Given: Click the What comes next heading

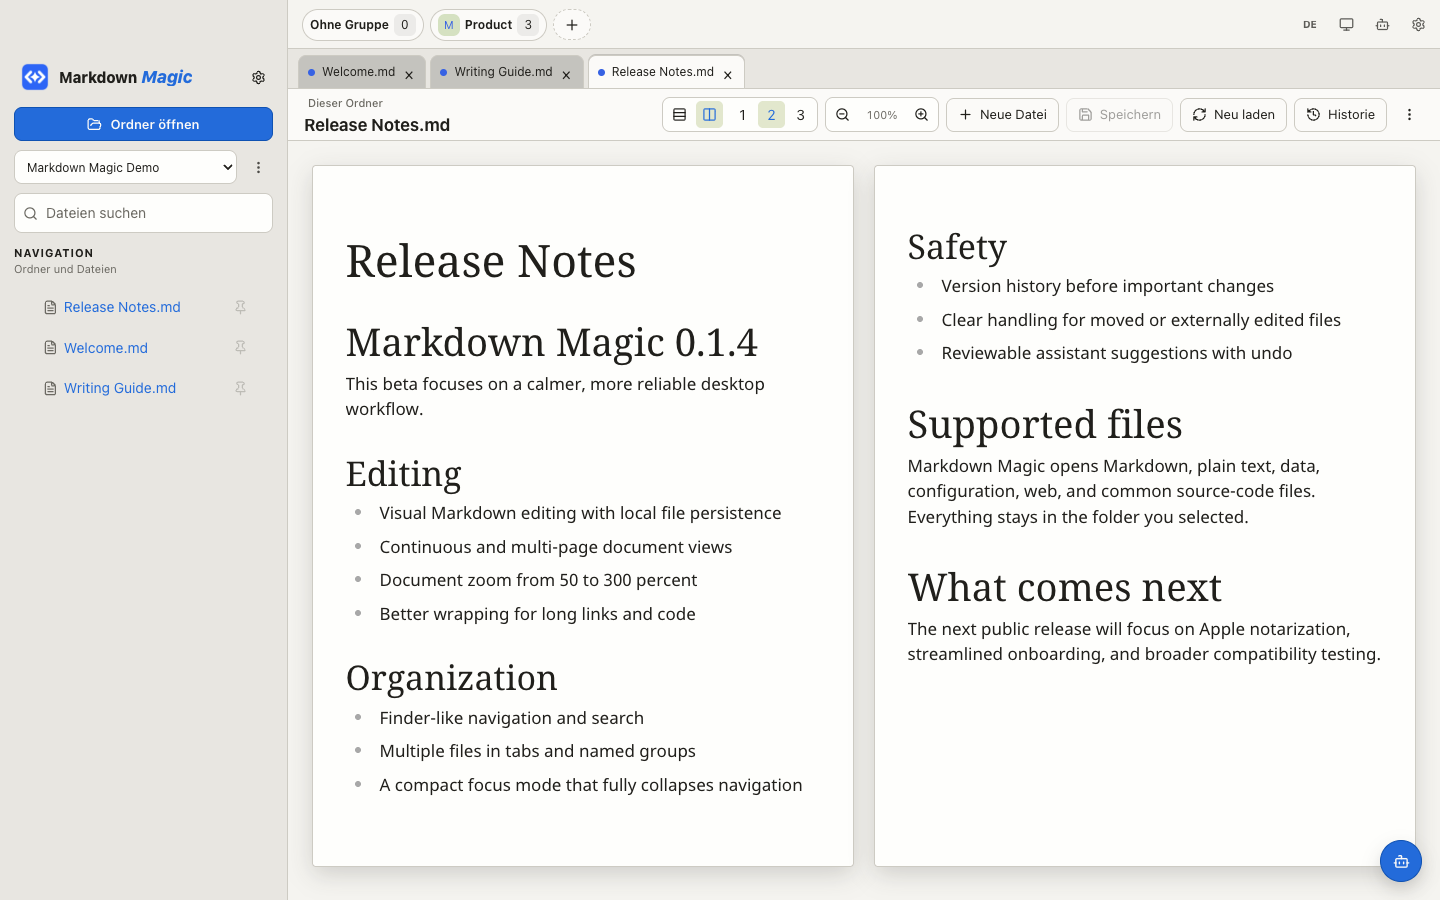Looking at the screenshot, I should tap(1065, 588).
